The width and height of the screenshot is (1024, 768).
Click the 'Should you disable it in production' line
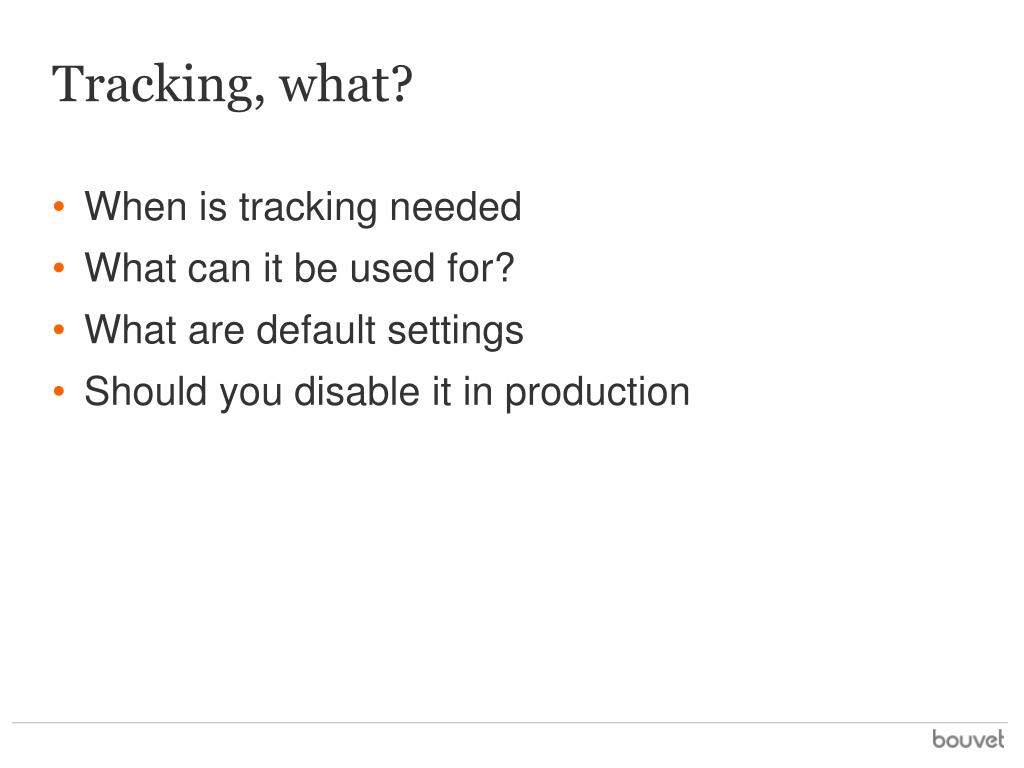387,392
